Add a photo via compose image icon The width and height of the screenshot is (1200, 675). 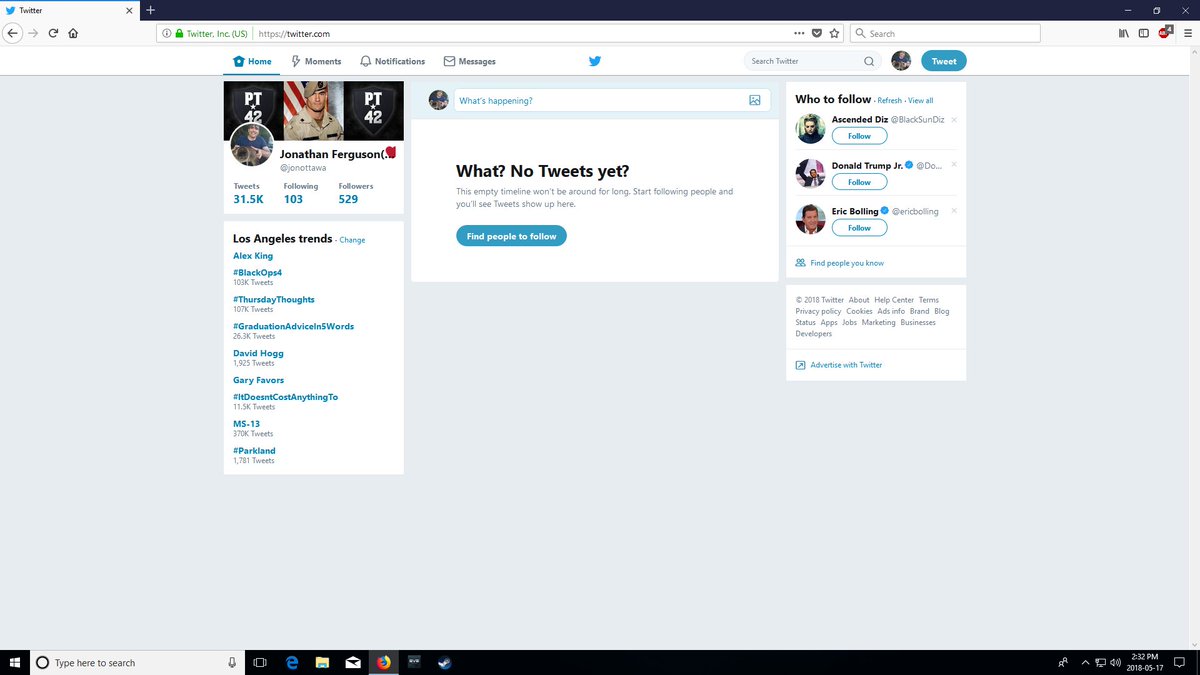(x=755, y=100)
